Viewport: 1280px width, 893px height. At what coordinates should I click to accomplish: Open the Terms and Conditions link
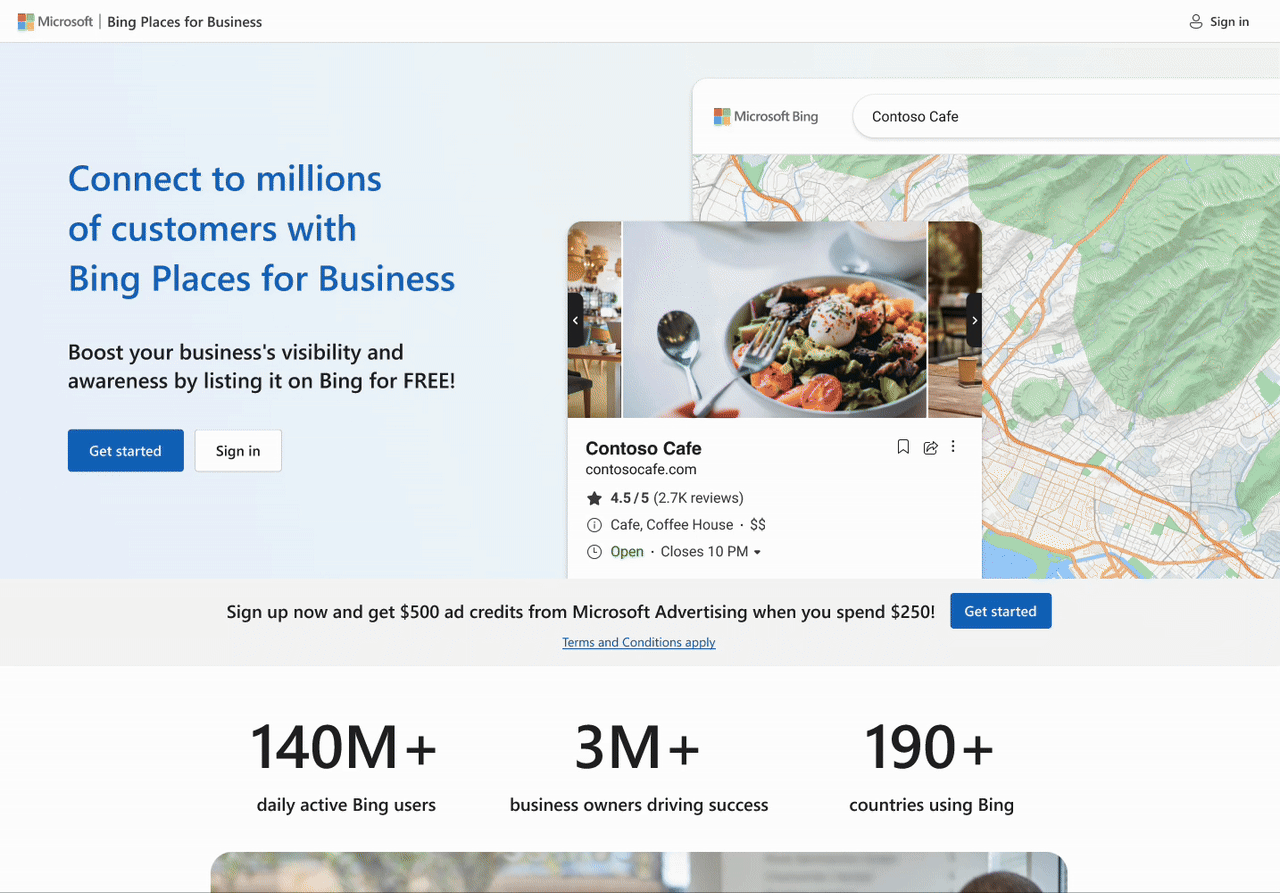tap(638, 642)
